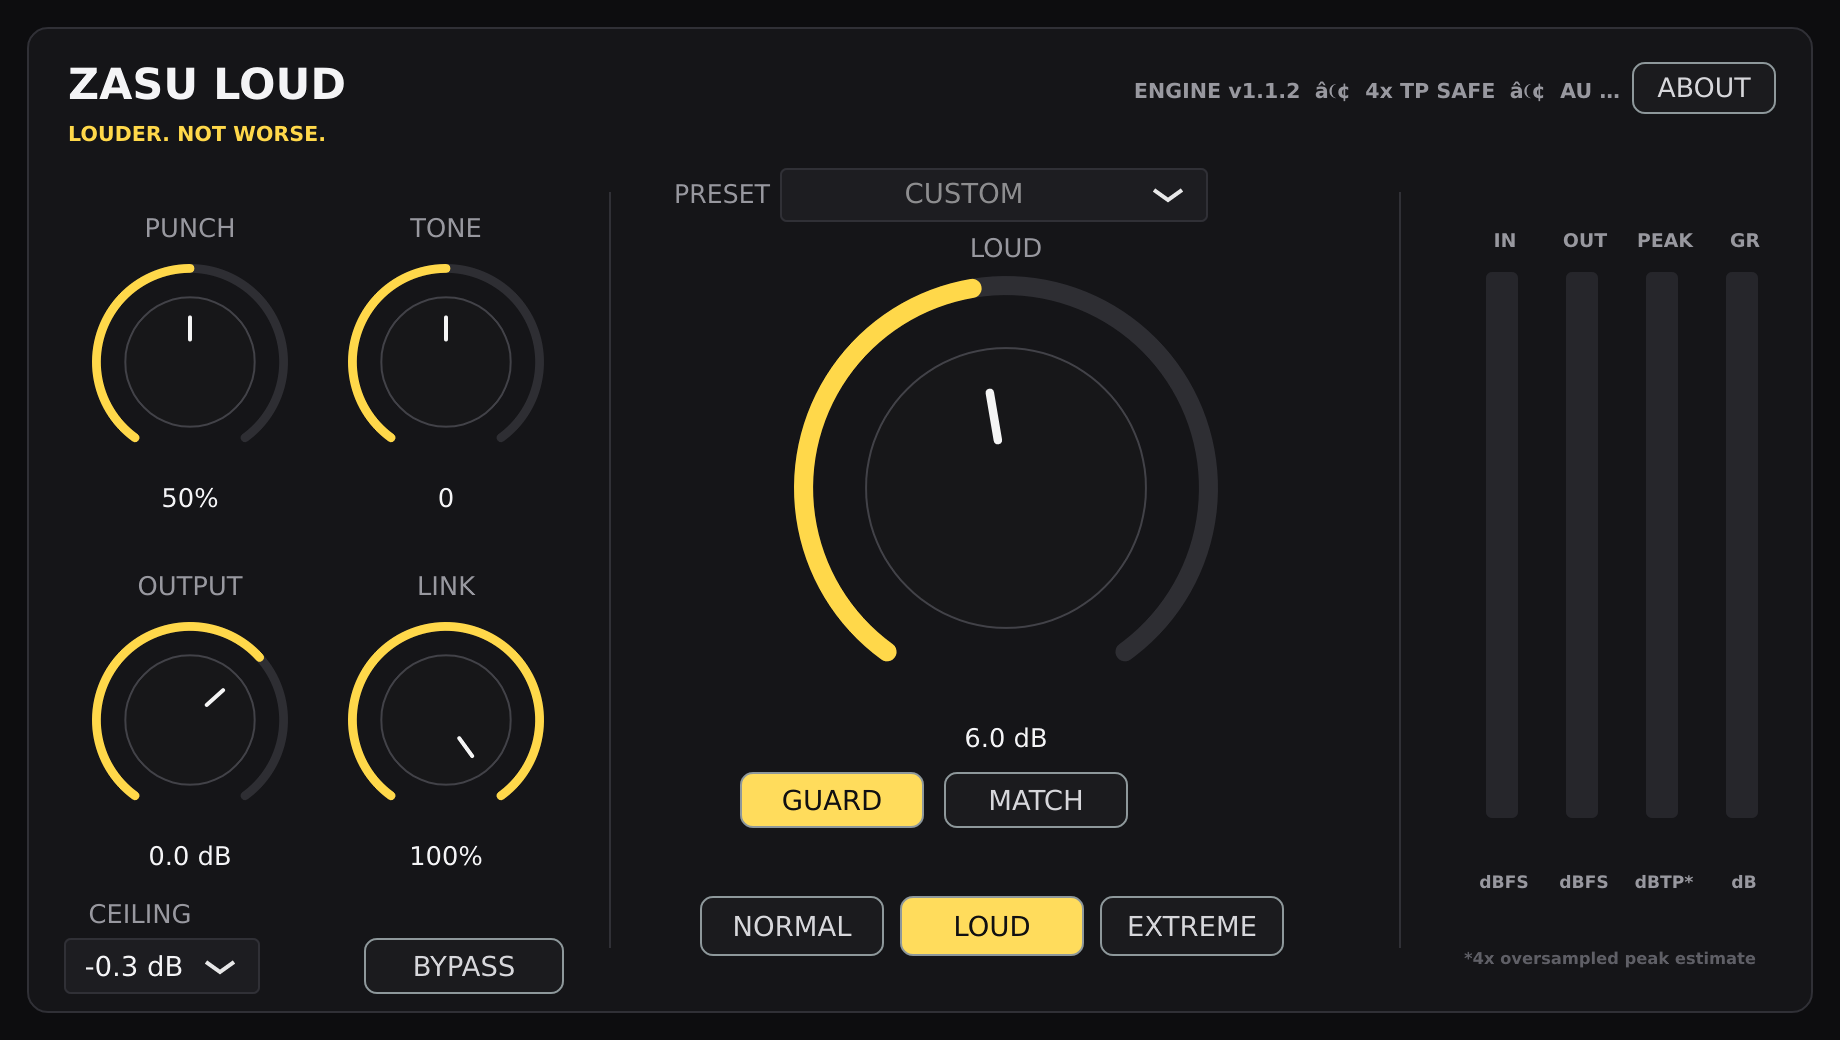Open the CUSTOM preset dropdown
1840x1040 pixels.
pyautogui.click(x=994, y=194)
